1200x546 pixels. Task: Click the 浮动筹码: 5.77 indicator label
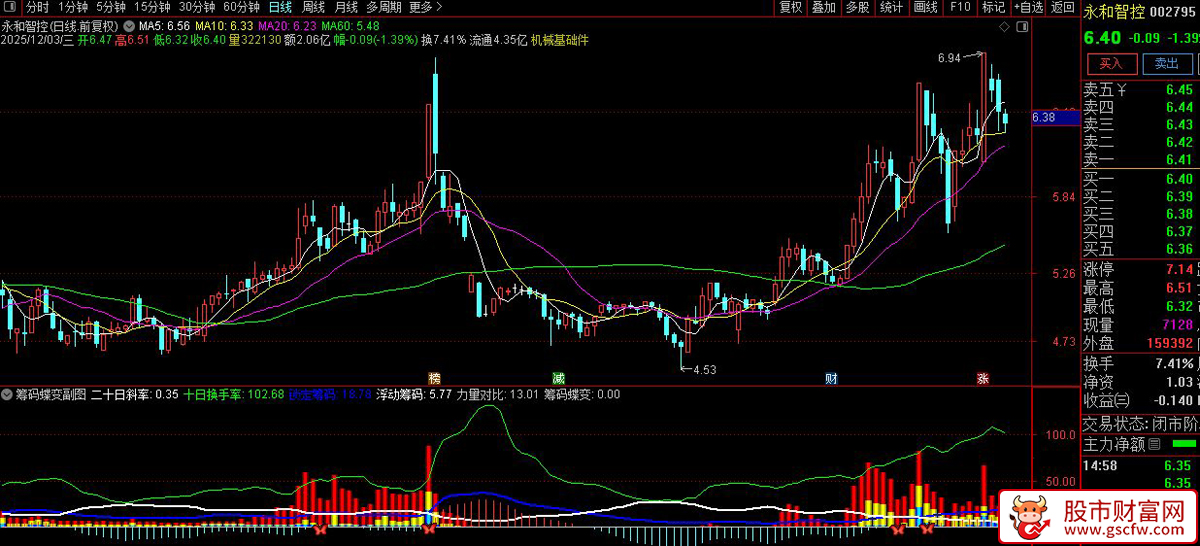coord(413,394)
